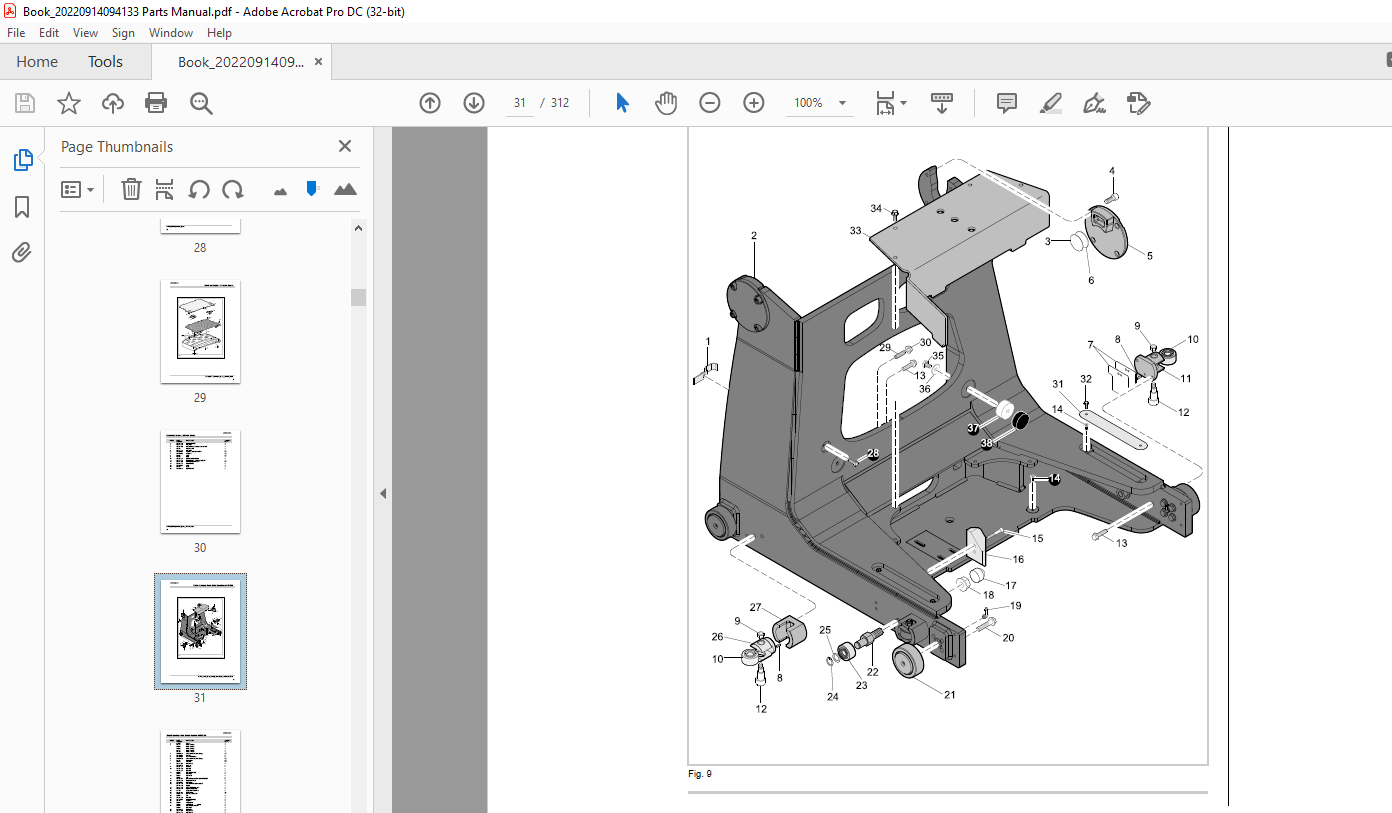Open the Edit menu

tap(49, 33)
